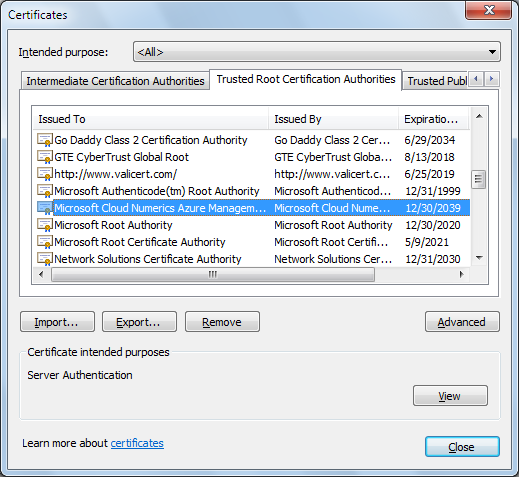This screenshot has height=477, width=519.
Task: Click the list's scroll down arrow
Action: [479, 257]
